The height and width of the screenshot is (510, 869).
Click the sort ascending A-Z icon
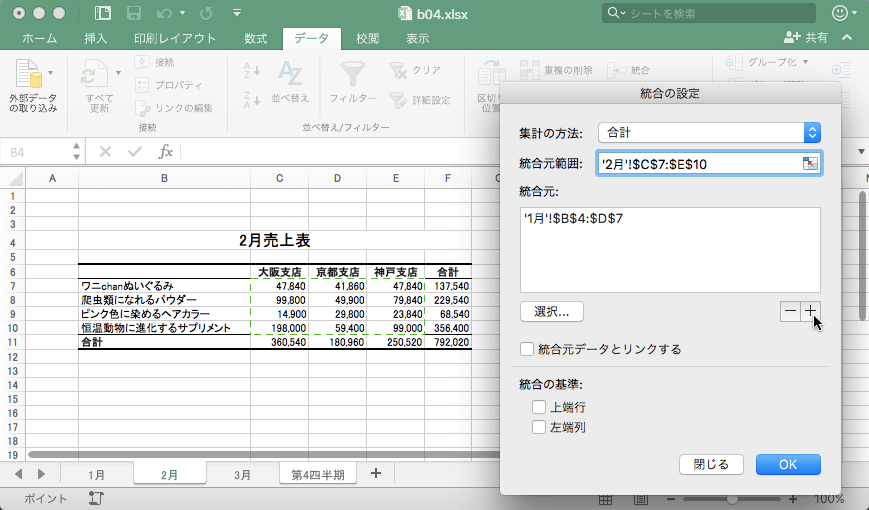[x=252, y=70]
